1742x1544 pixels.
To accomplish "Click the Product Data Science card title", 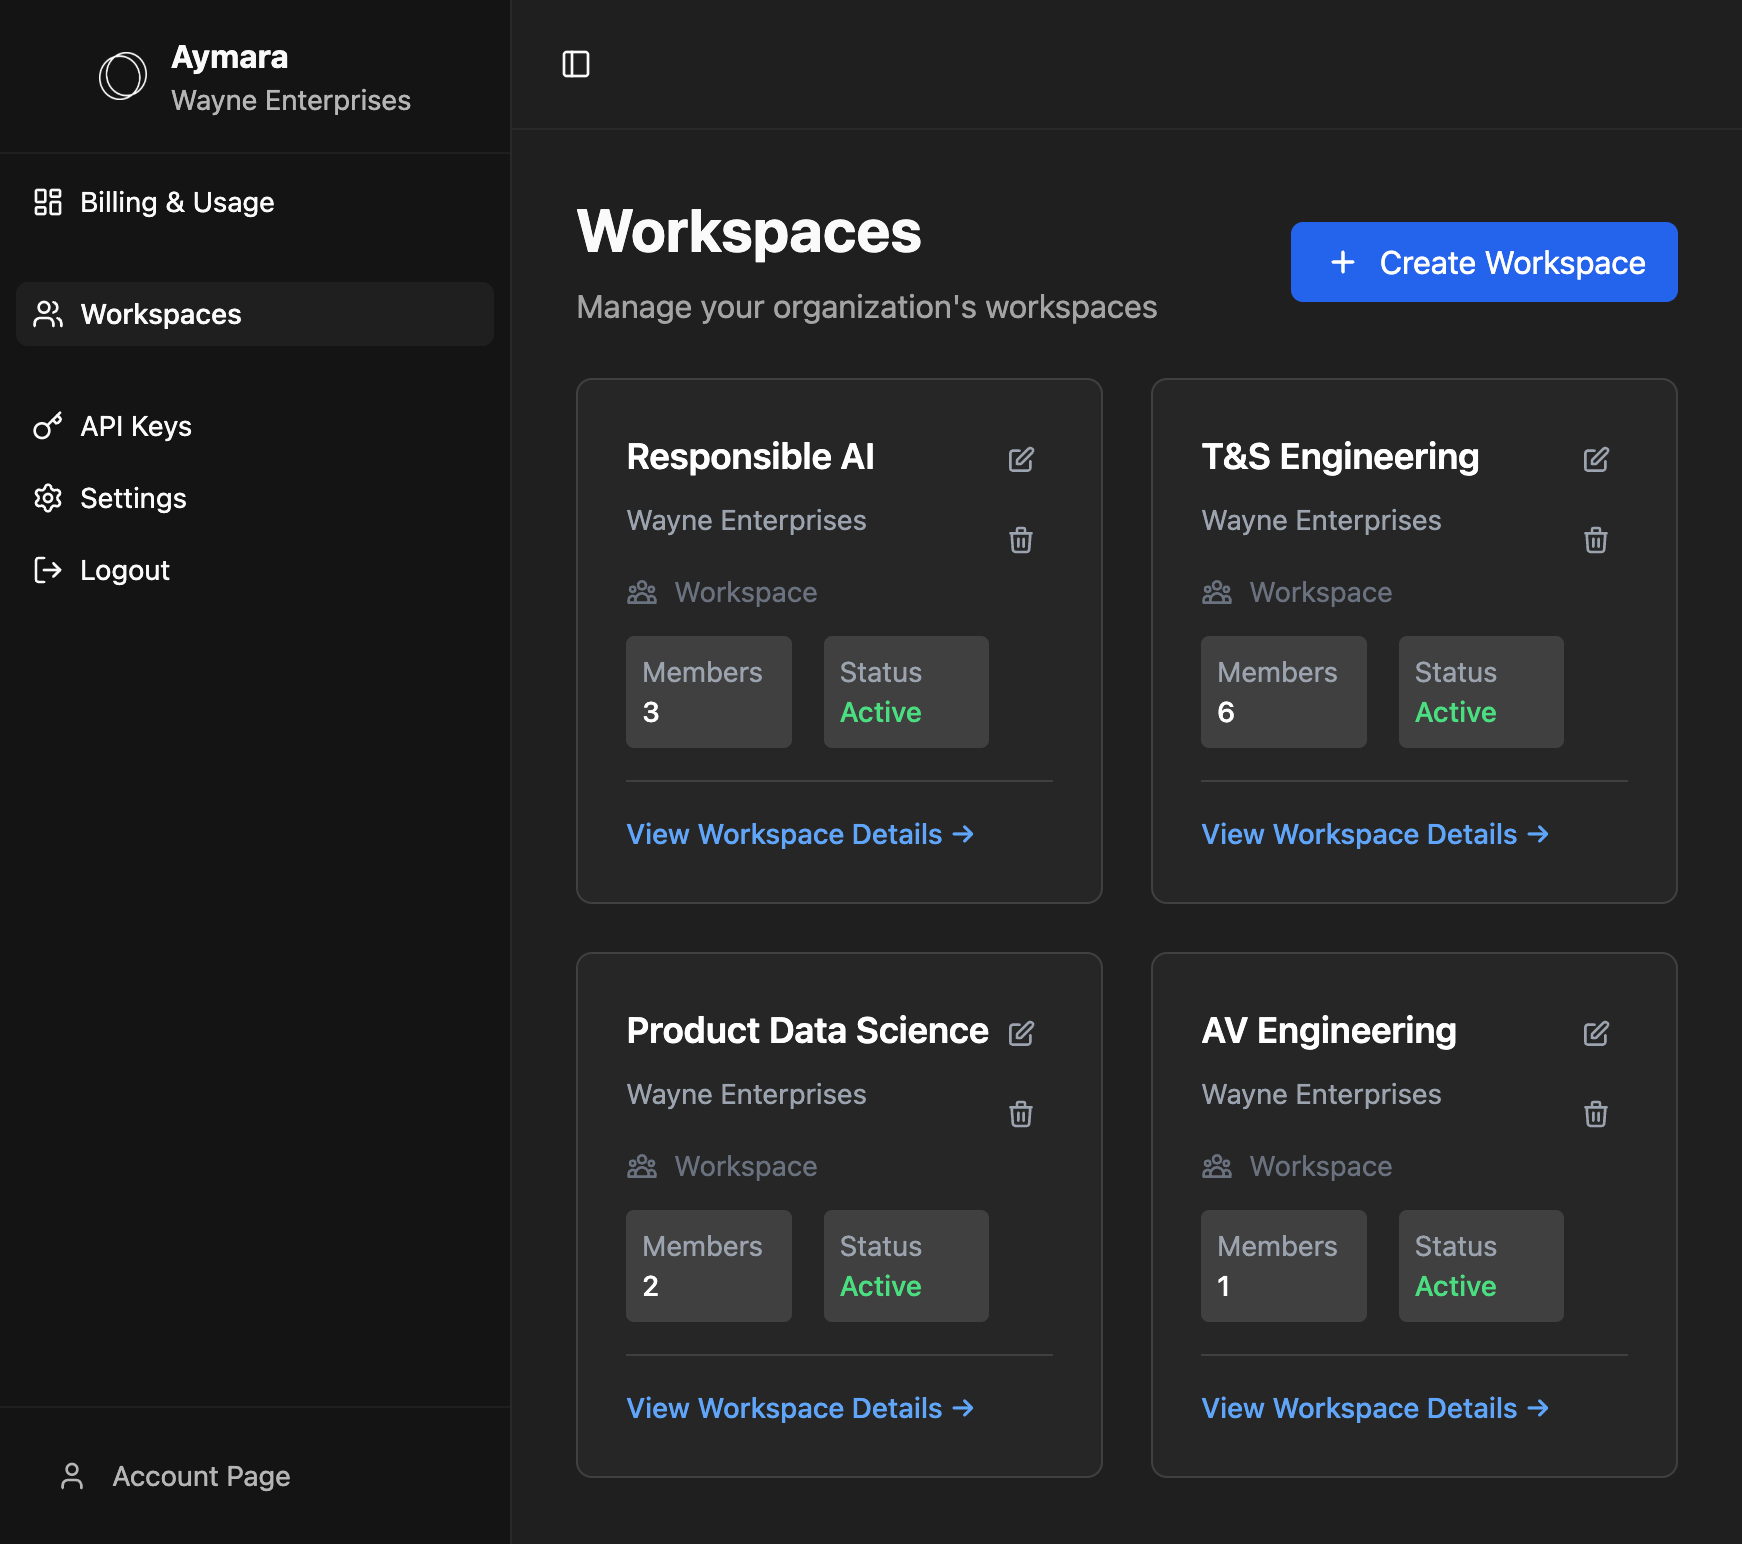I will point(808,1031).
